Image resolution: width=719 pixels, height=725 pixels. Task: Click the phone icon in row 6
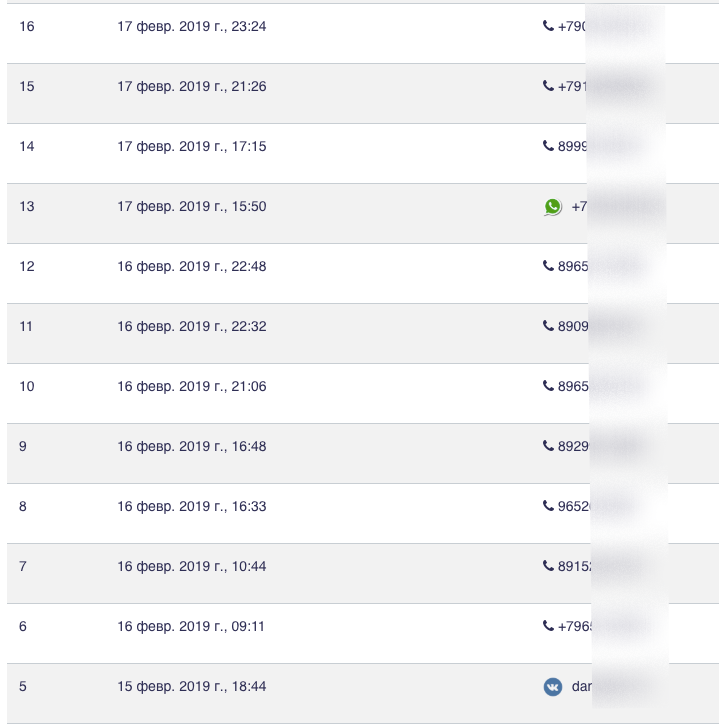click(x=548, y=626)
